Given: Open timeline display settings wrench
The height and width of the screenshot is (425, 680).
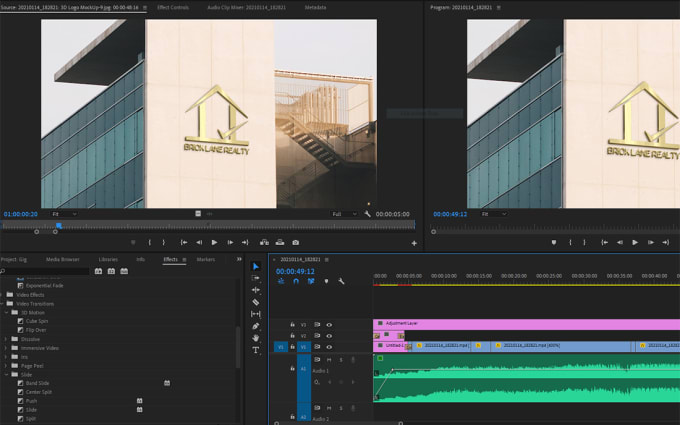Looking at the screenshot, I should 341,281.
